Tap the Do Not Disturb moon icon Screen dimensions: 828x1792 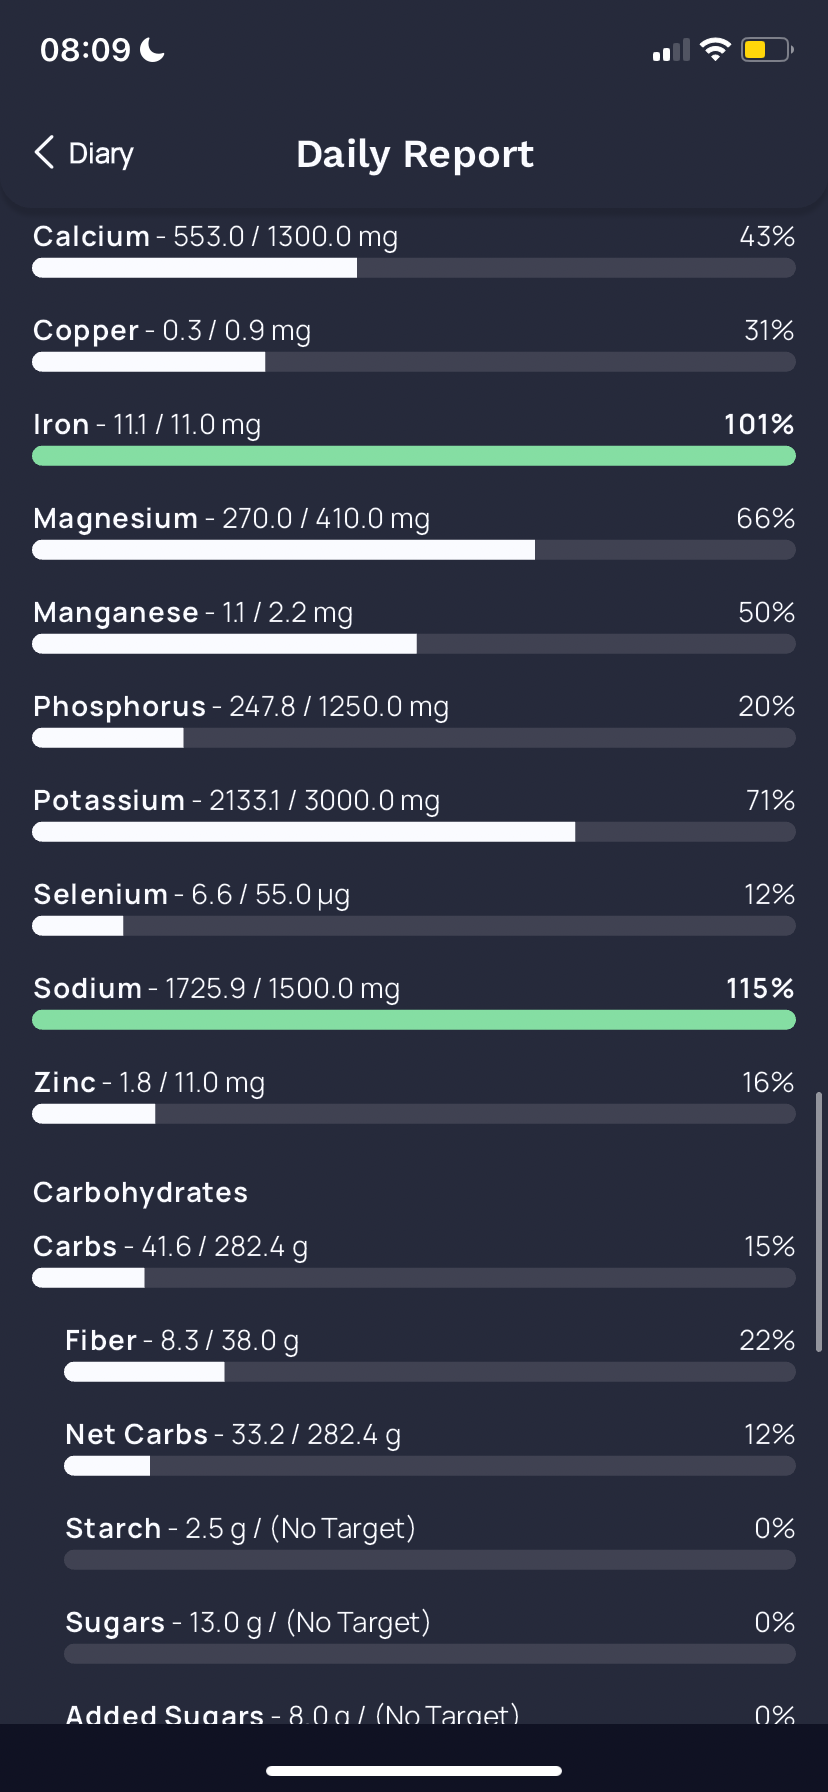(x=152, y=49)
